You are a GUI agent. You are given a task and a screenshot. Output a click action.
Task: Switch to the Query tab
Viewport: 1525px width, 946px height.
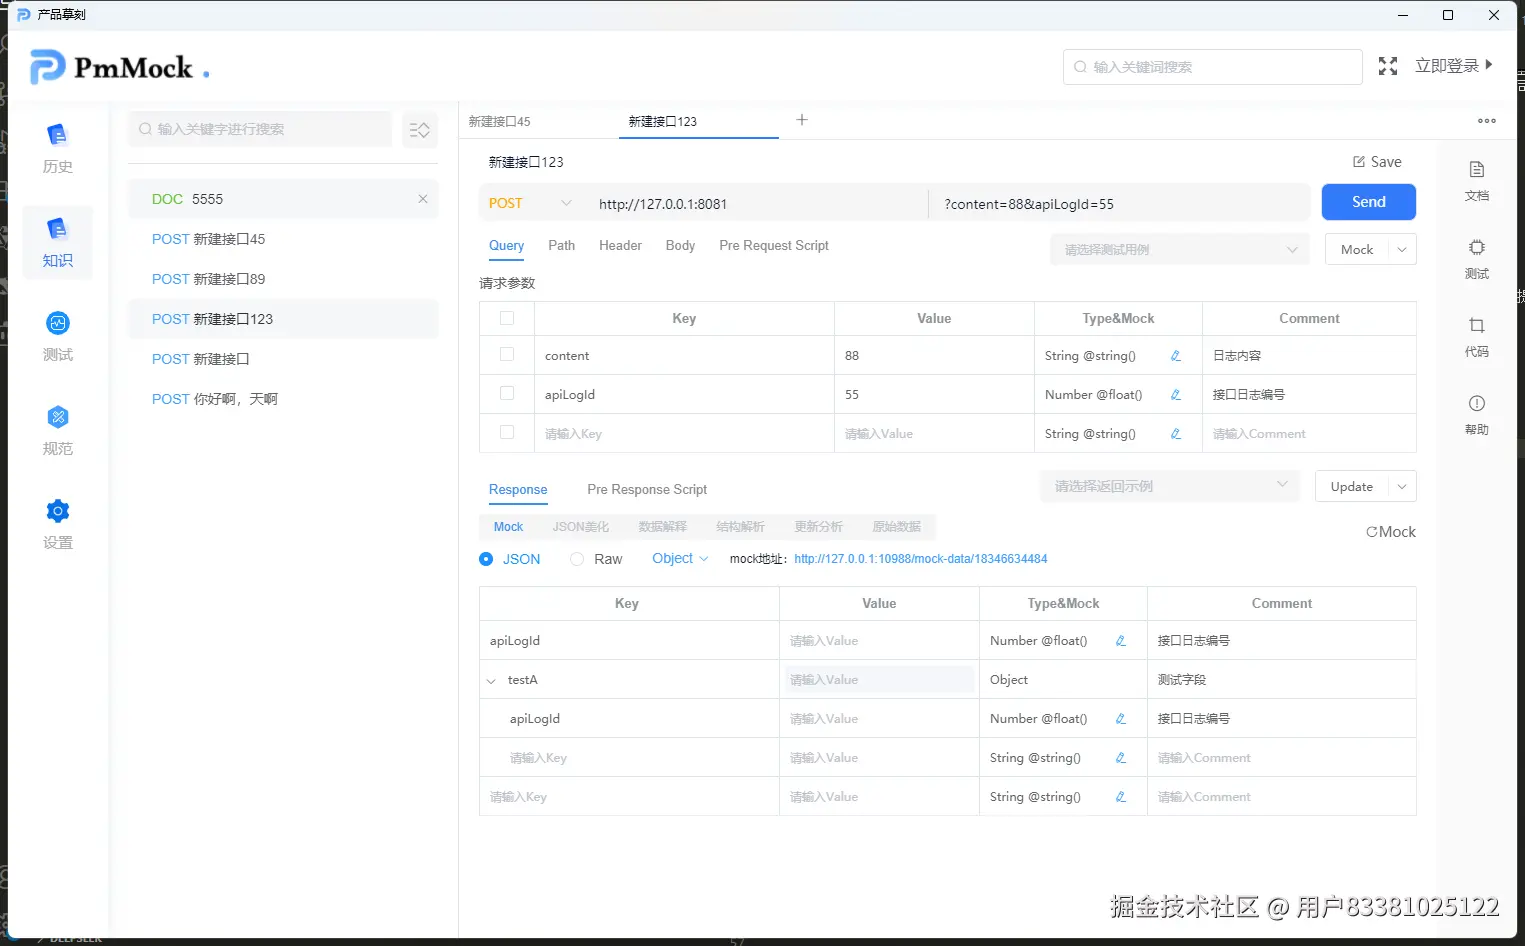[x=506, y=246]
